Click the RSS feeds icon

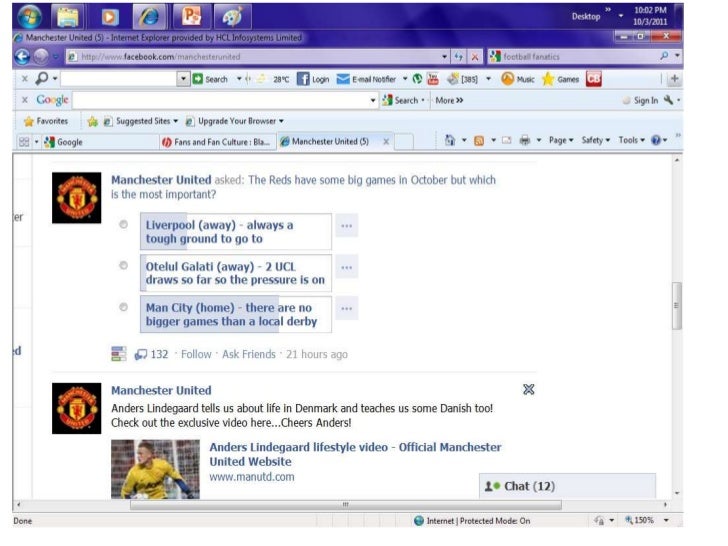tap(479, 140)
